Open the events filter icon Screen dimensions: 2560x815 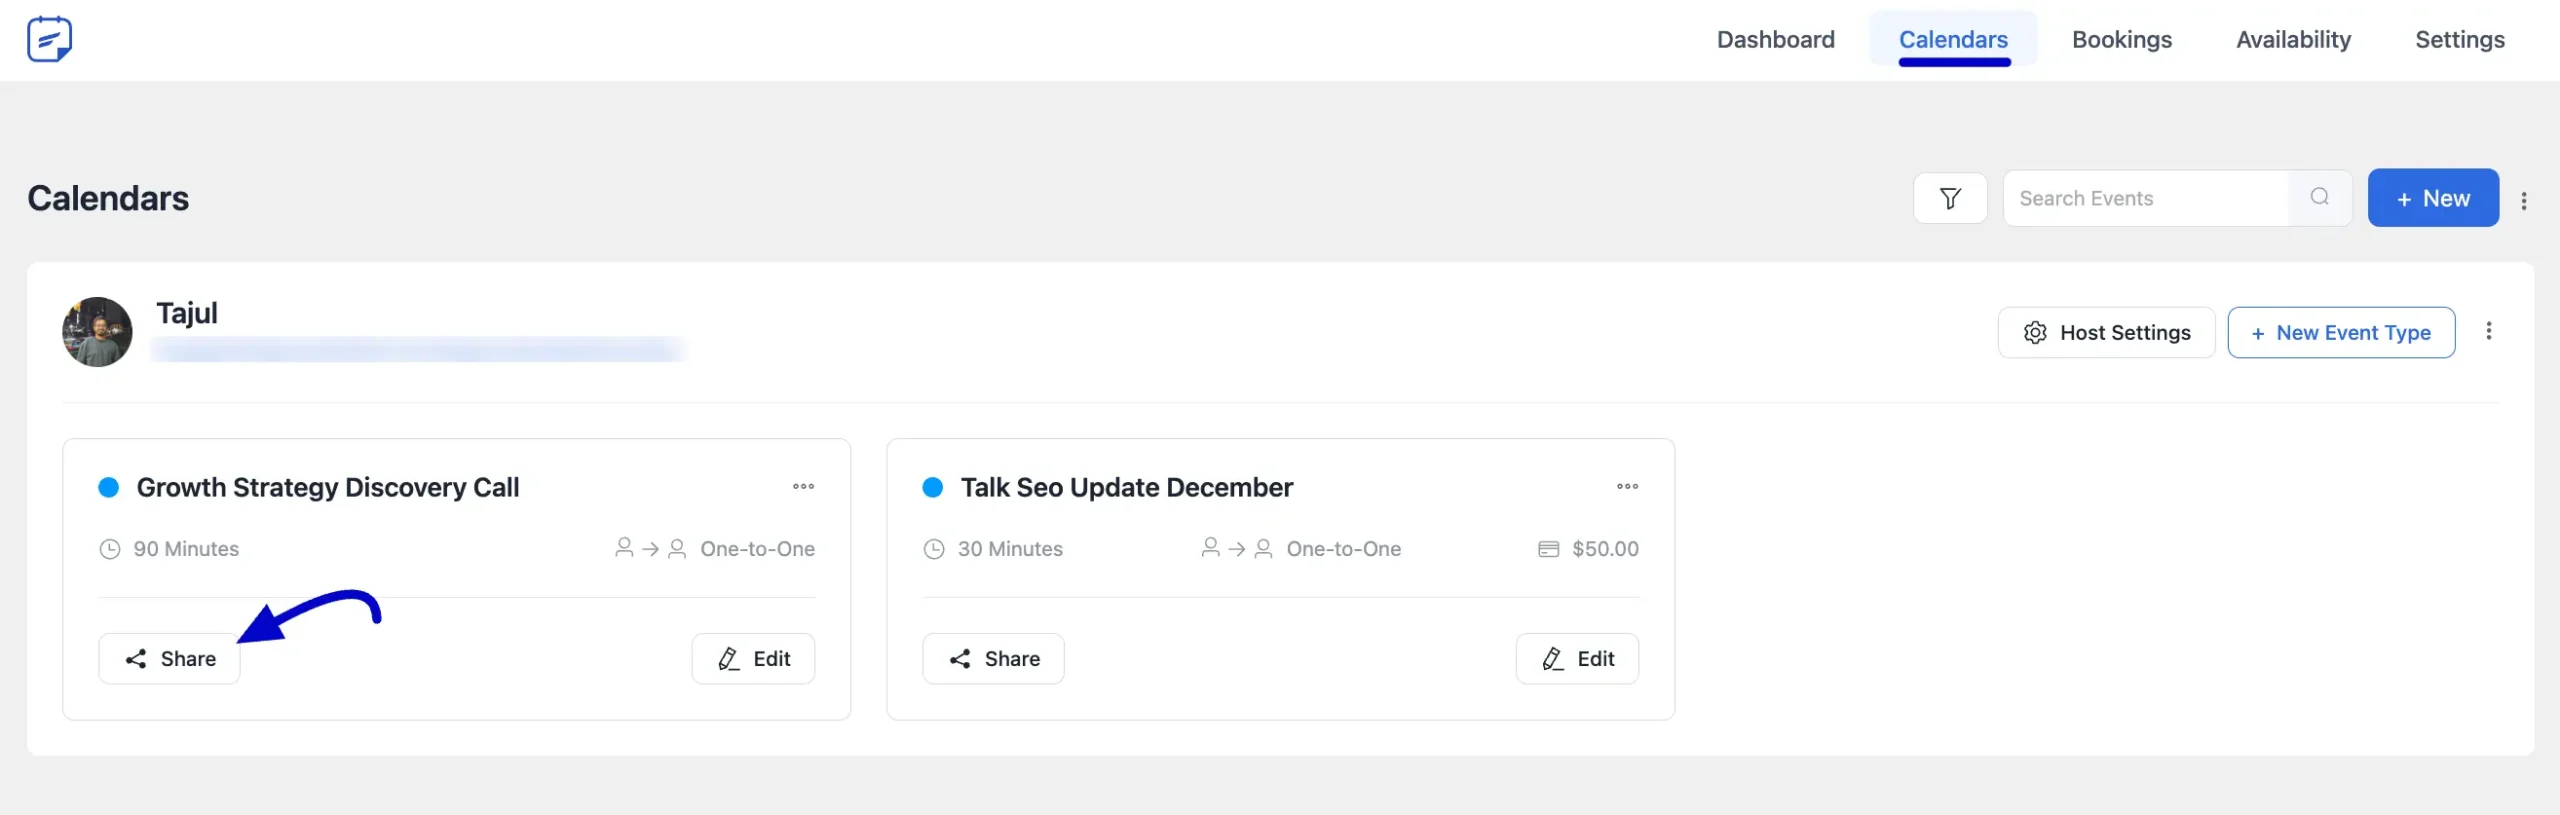[1949, 198]
